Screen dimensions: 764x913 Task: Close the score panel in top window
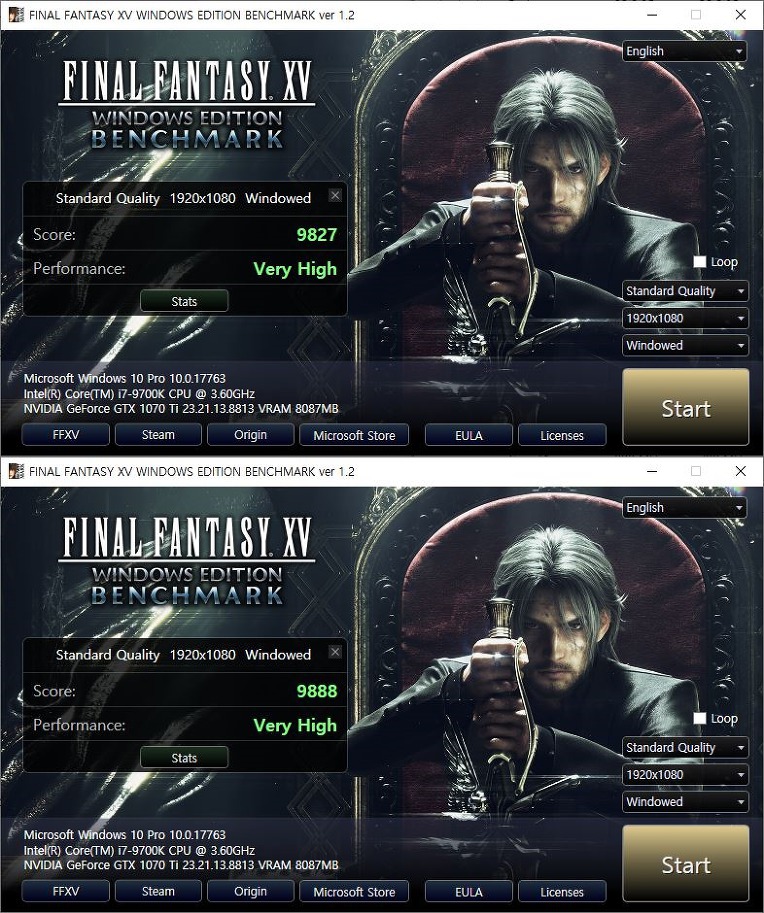tap(335, 196)
